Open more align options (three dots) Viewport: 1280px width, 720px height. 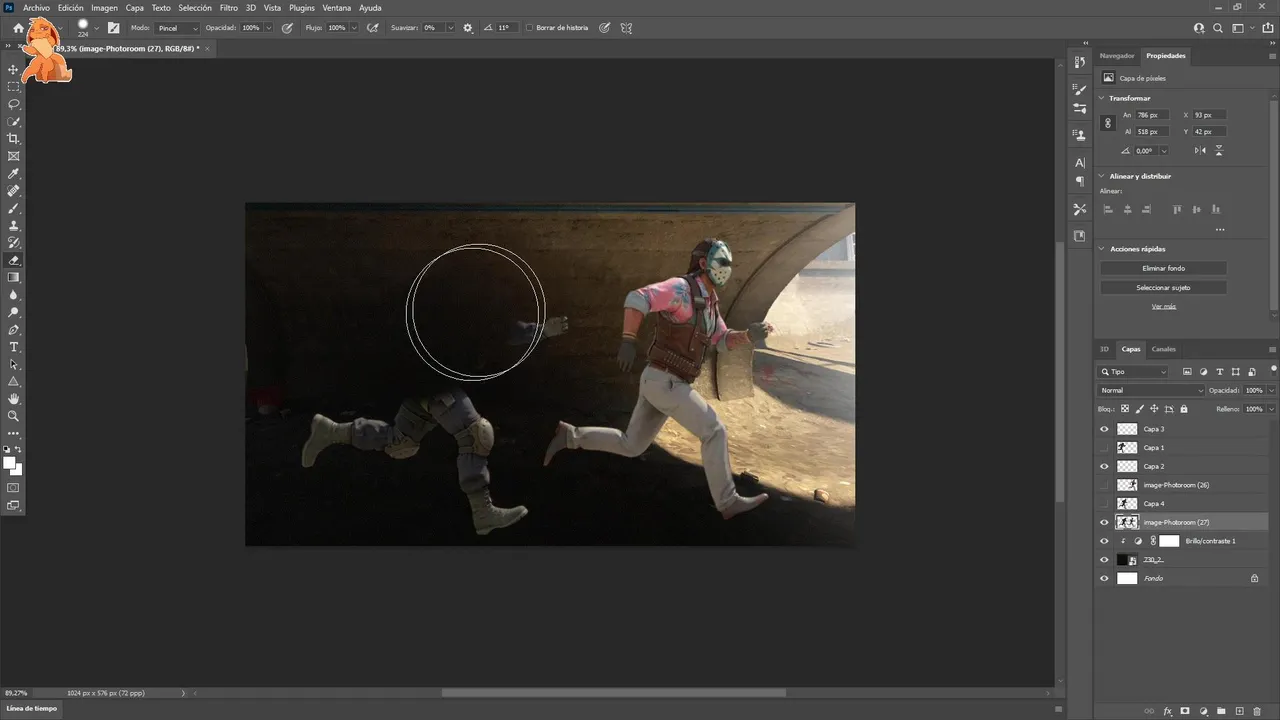(x=1220, y=230)
